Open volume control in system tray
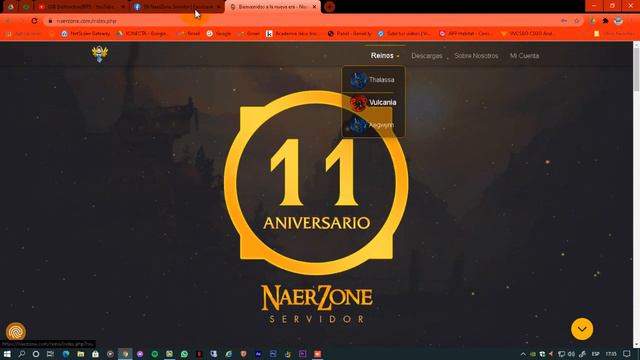The image size is (640, 360). pos(571,354)
